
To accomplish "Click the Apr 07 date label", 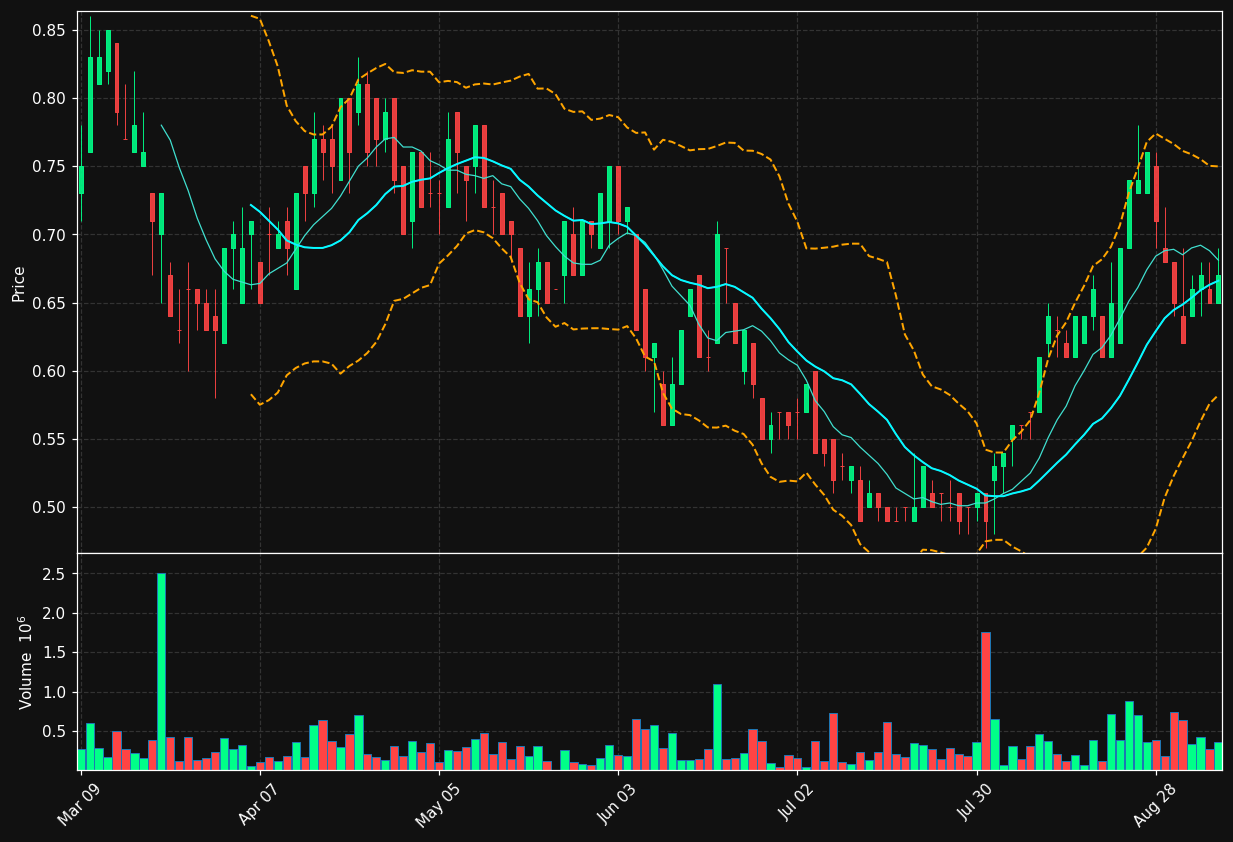I will pos(258,804).
